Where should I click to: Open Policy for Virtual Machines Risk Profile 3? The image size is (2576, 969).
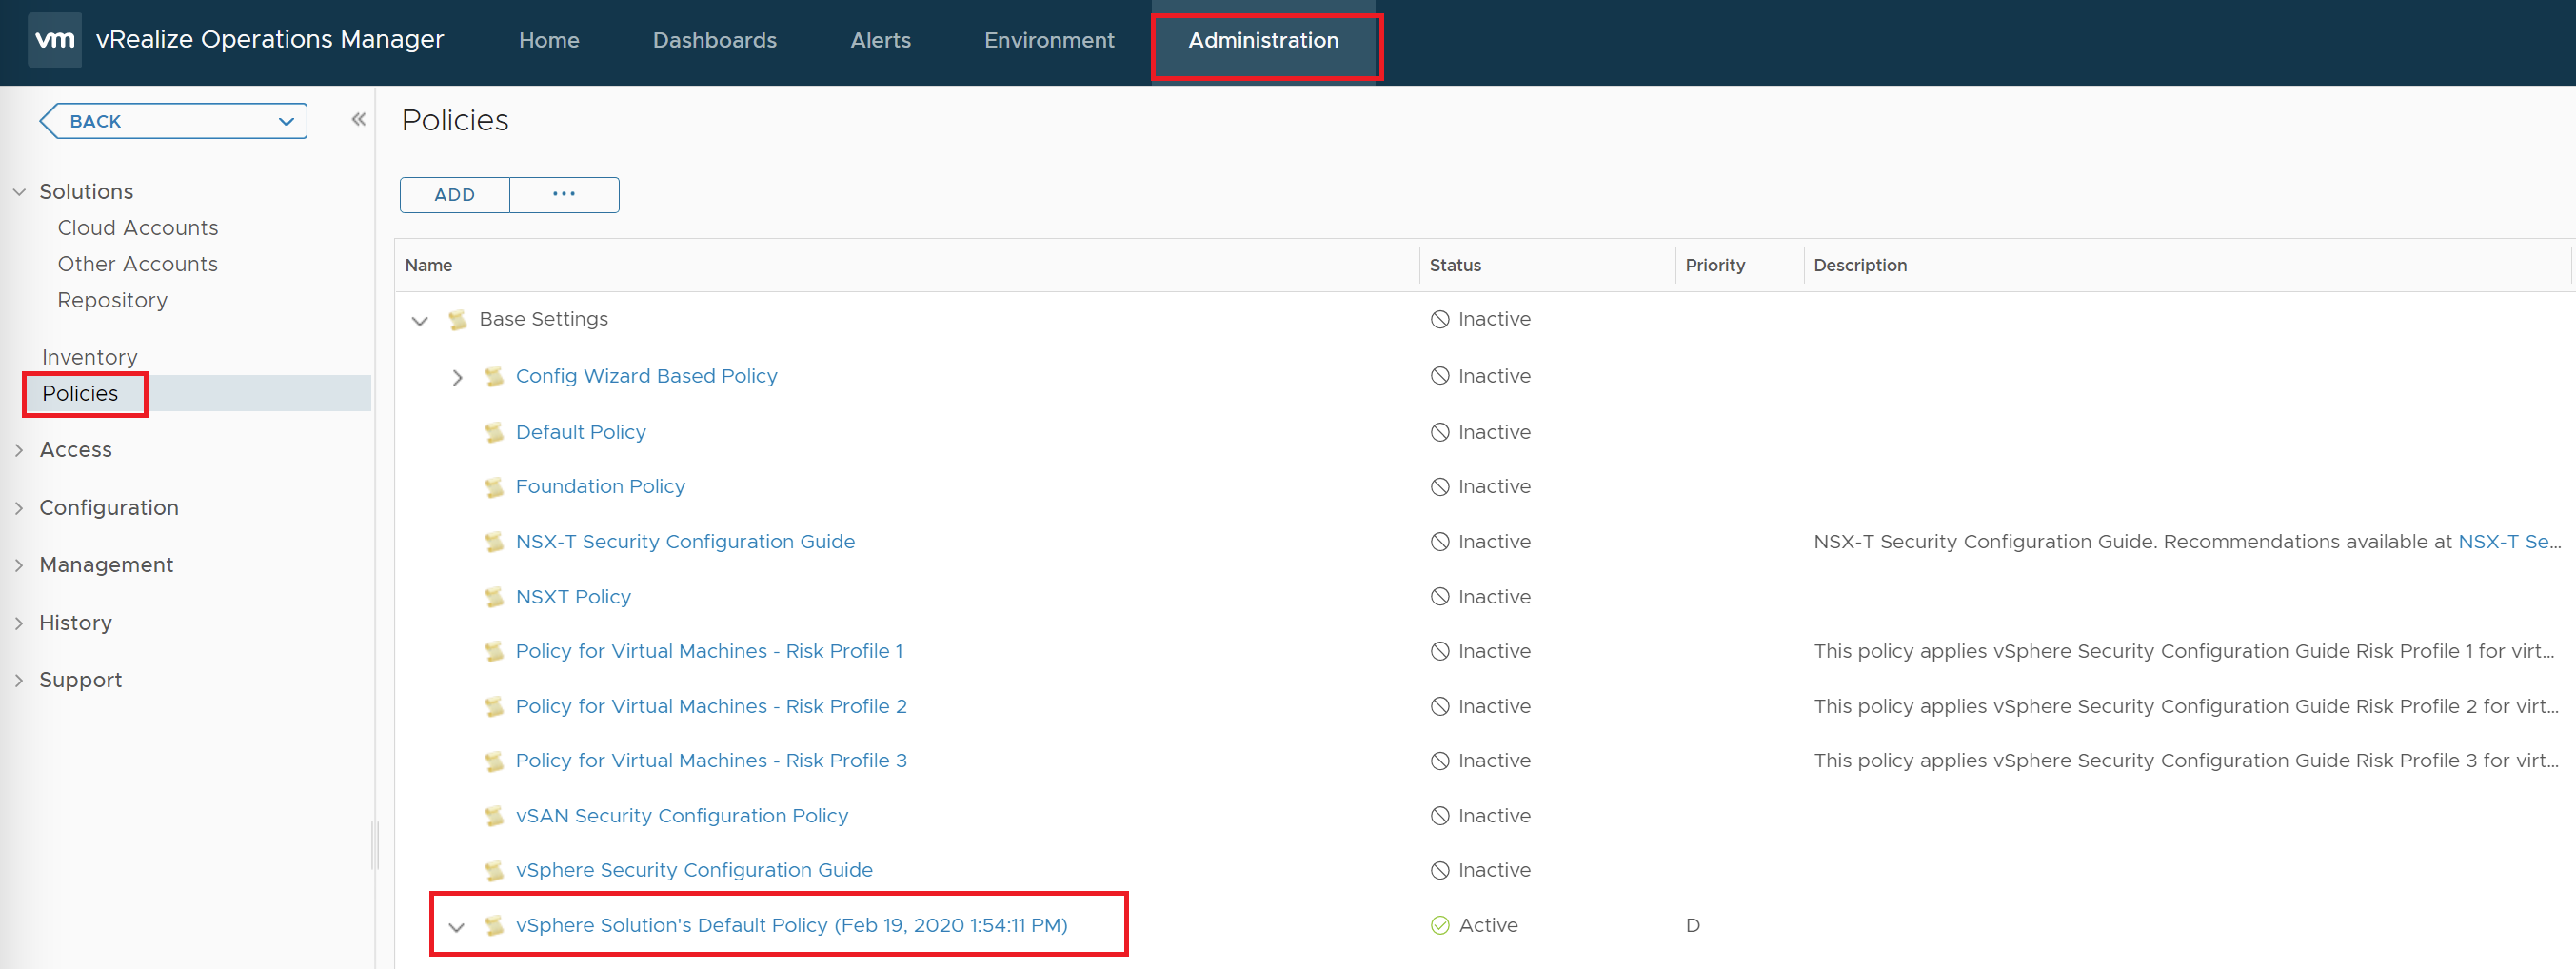711,760
